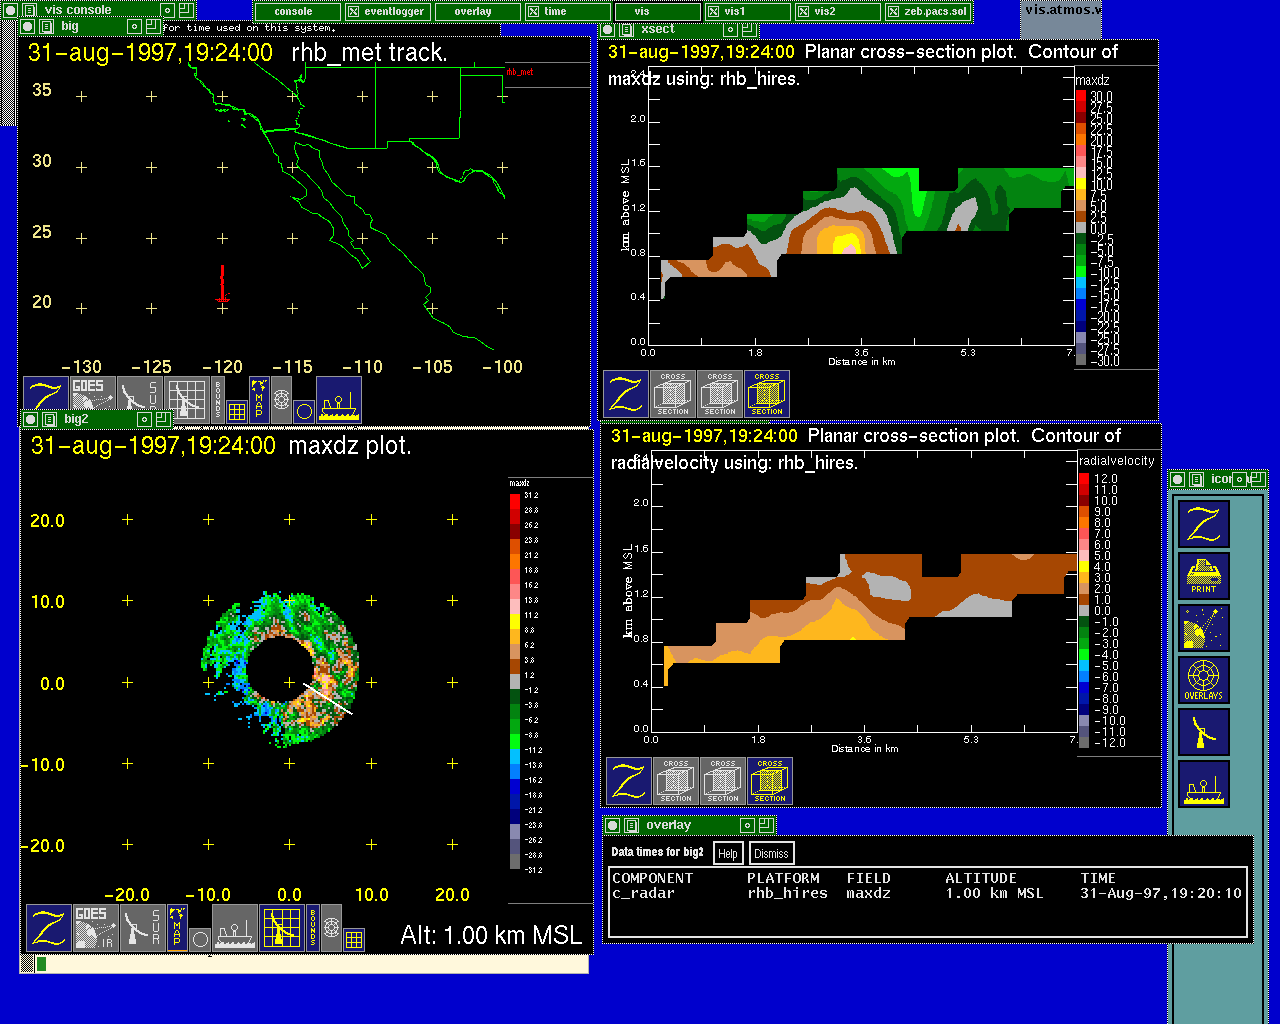1280x1024 pixels.
Task: Click the BOUNDS icon in rhb_met track toolbar
Action: click(x=217, y=398)
